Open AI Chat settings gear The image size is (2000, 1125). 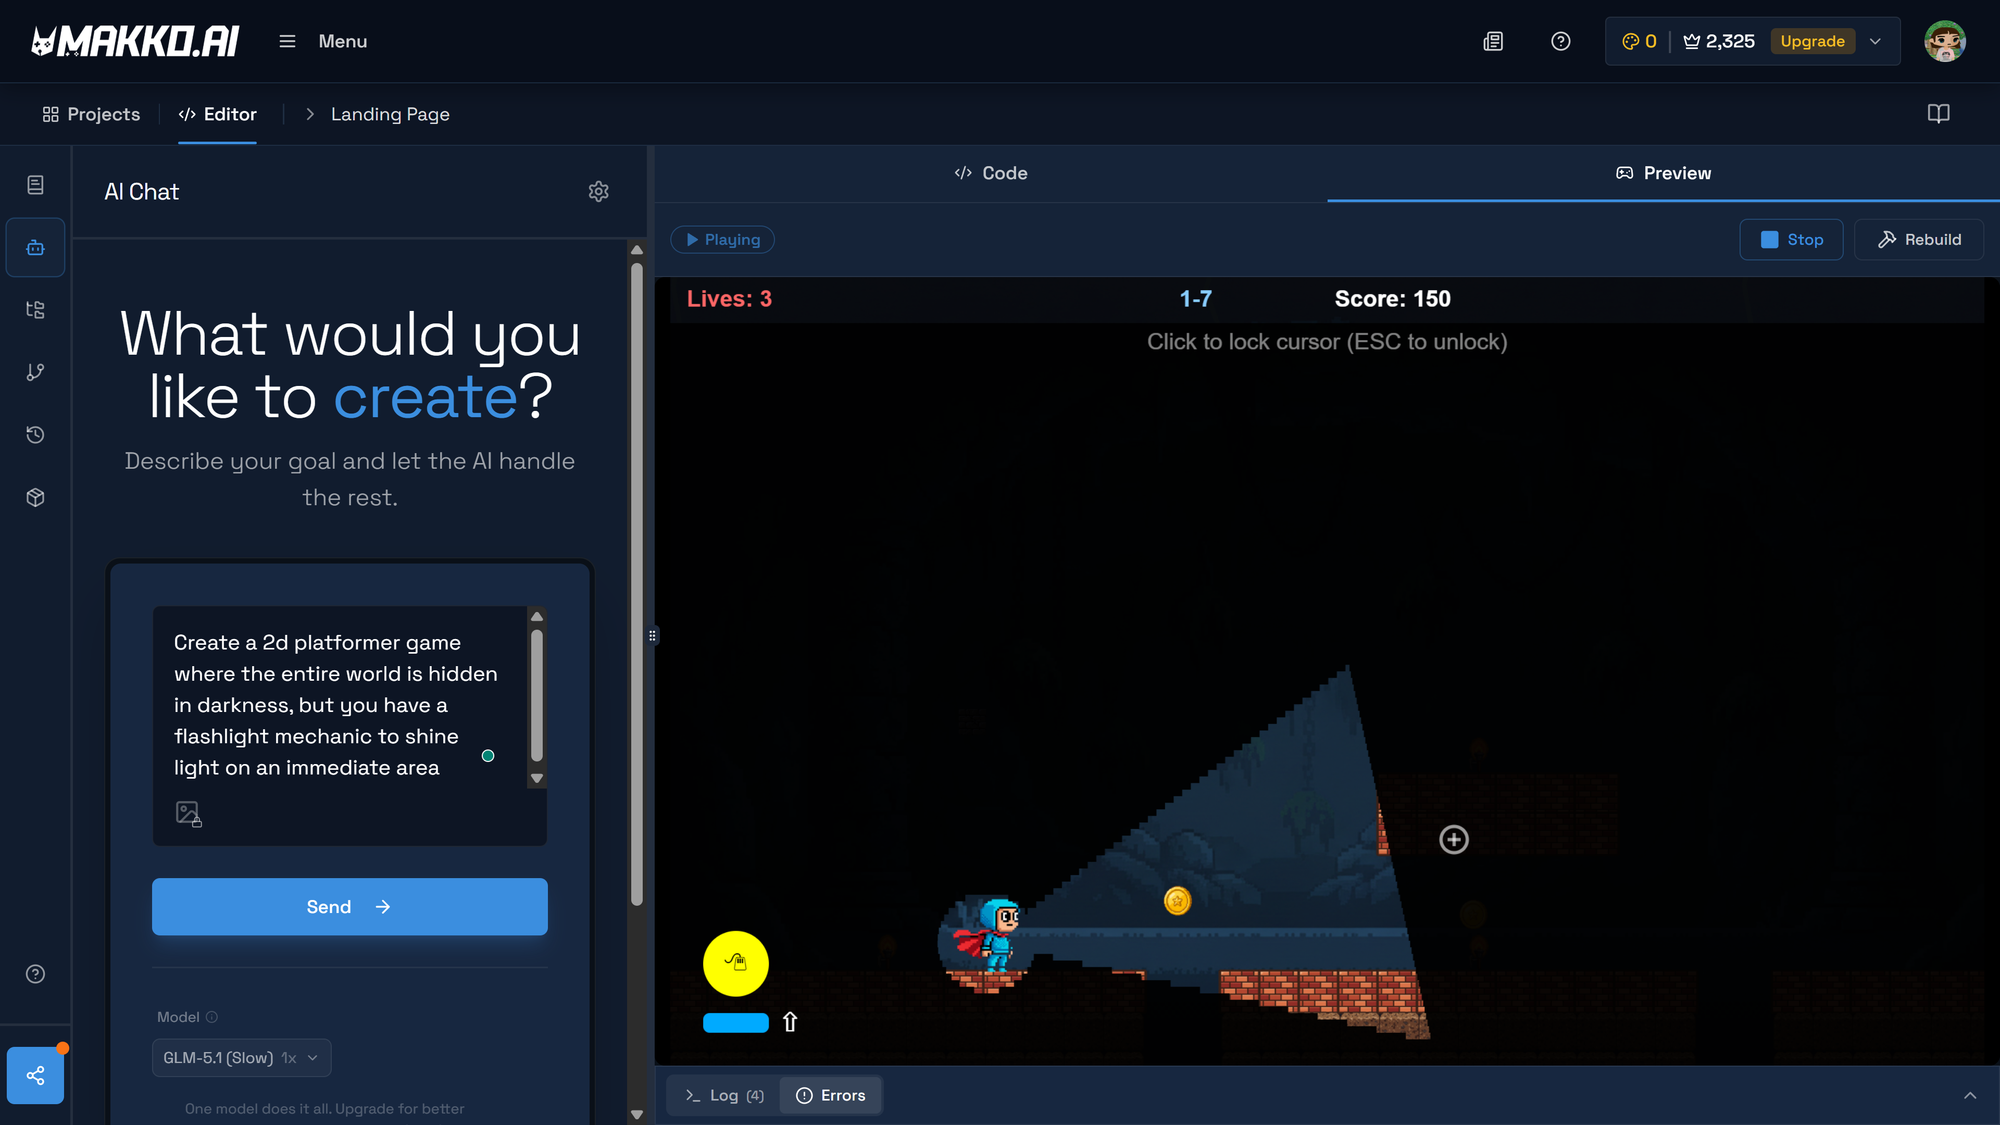598,191
